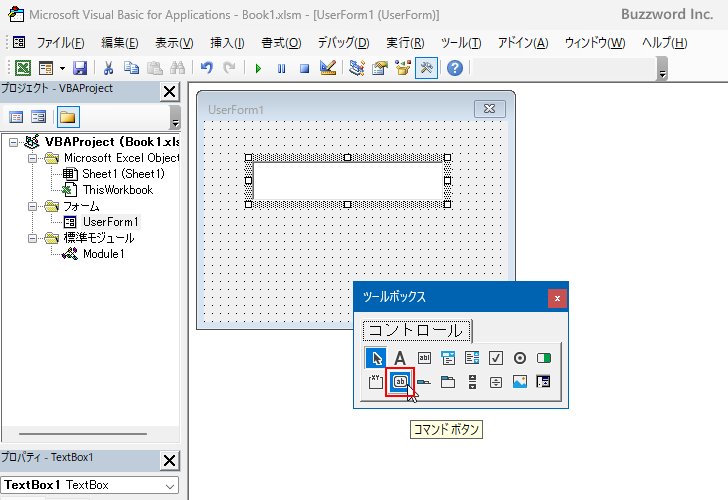The image size is (728, 500).
Task: Click inside the text box on UserForm1
Action: click(x=347, y=181)
